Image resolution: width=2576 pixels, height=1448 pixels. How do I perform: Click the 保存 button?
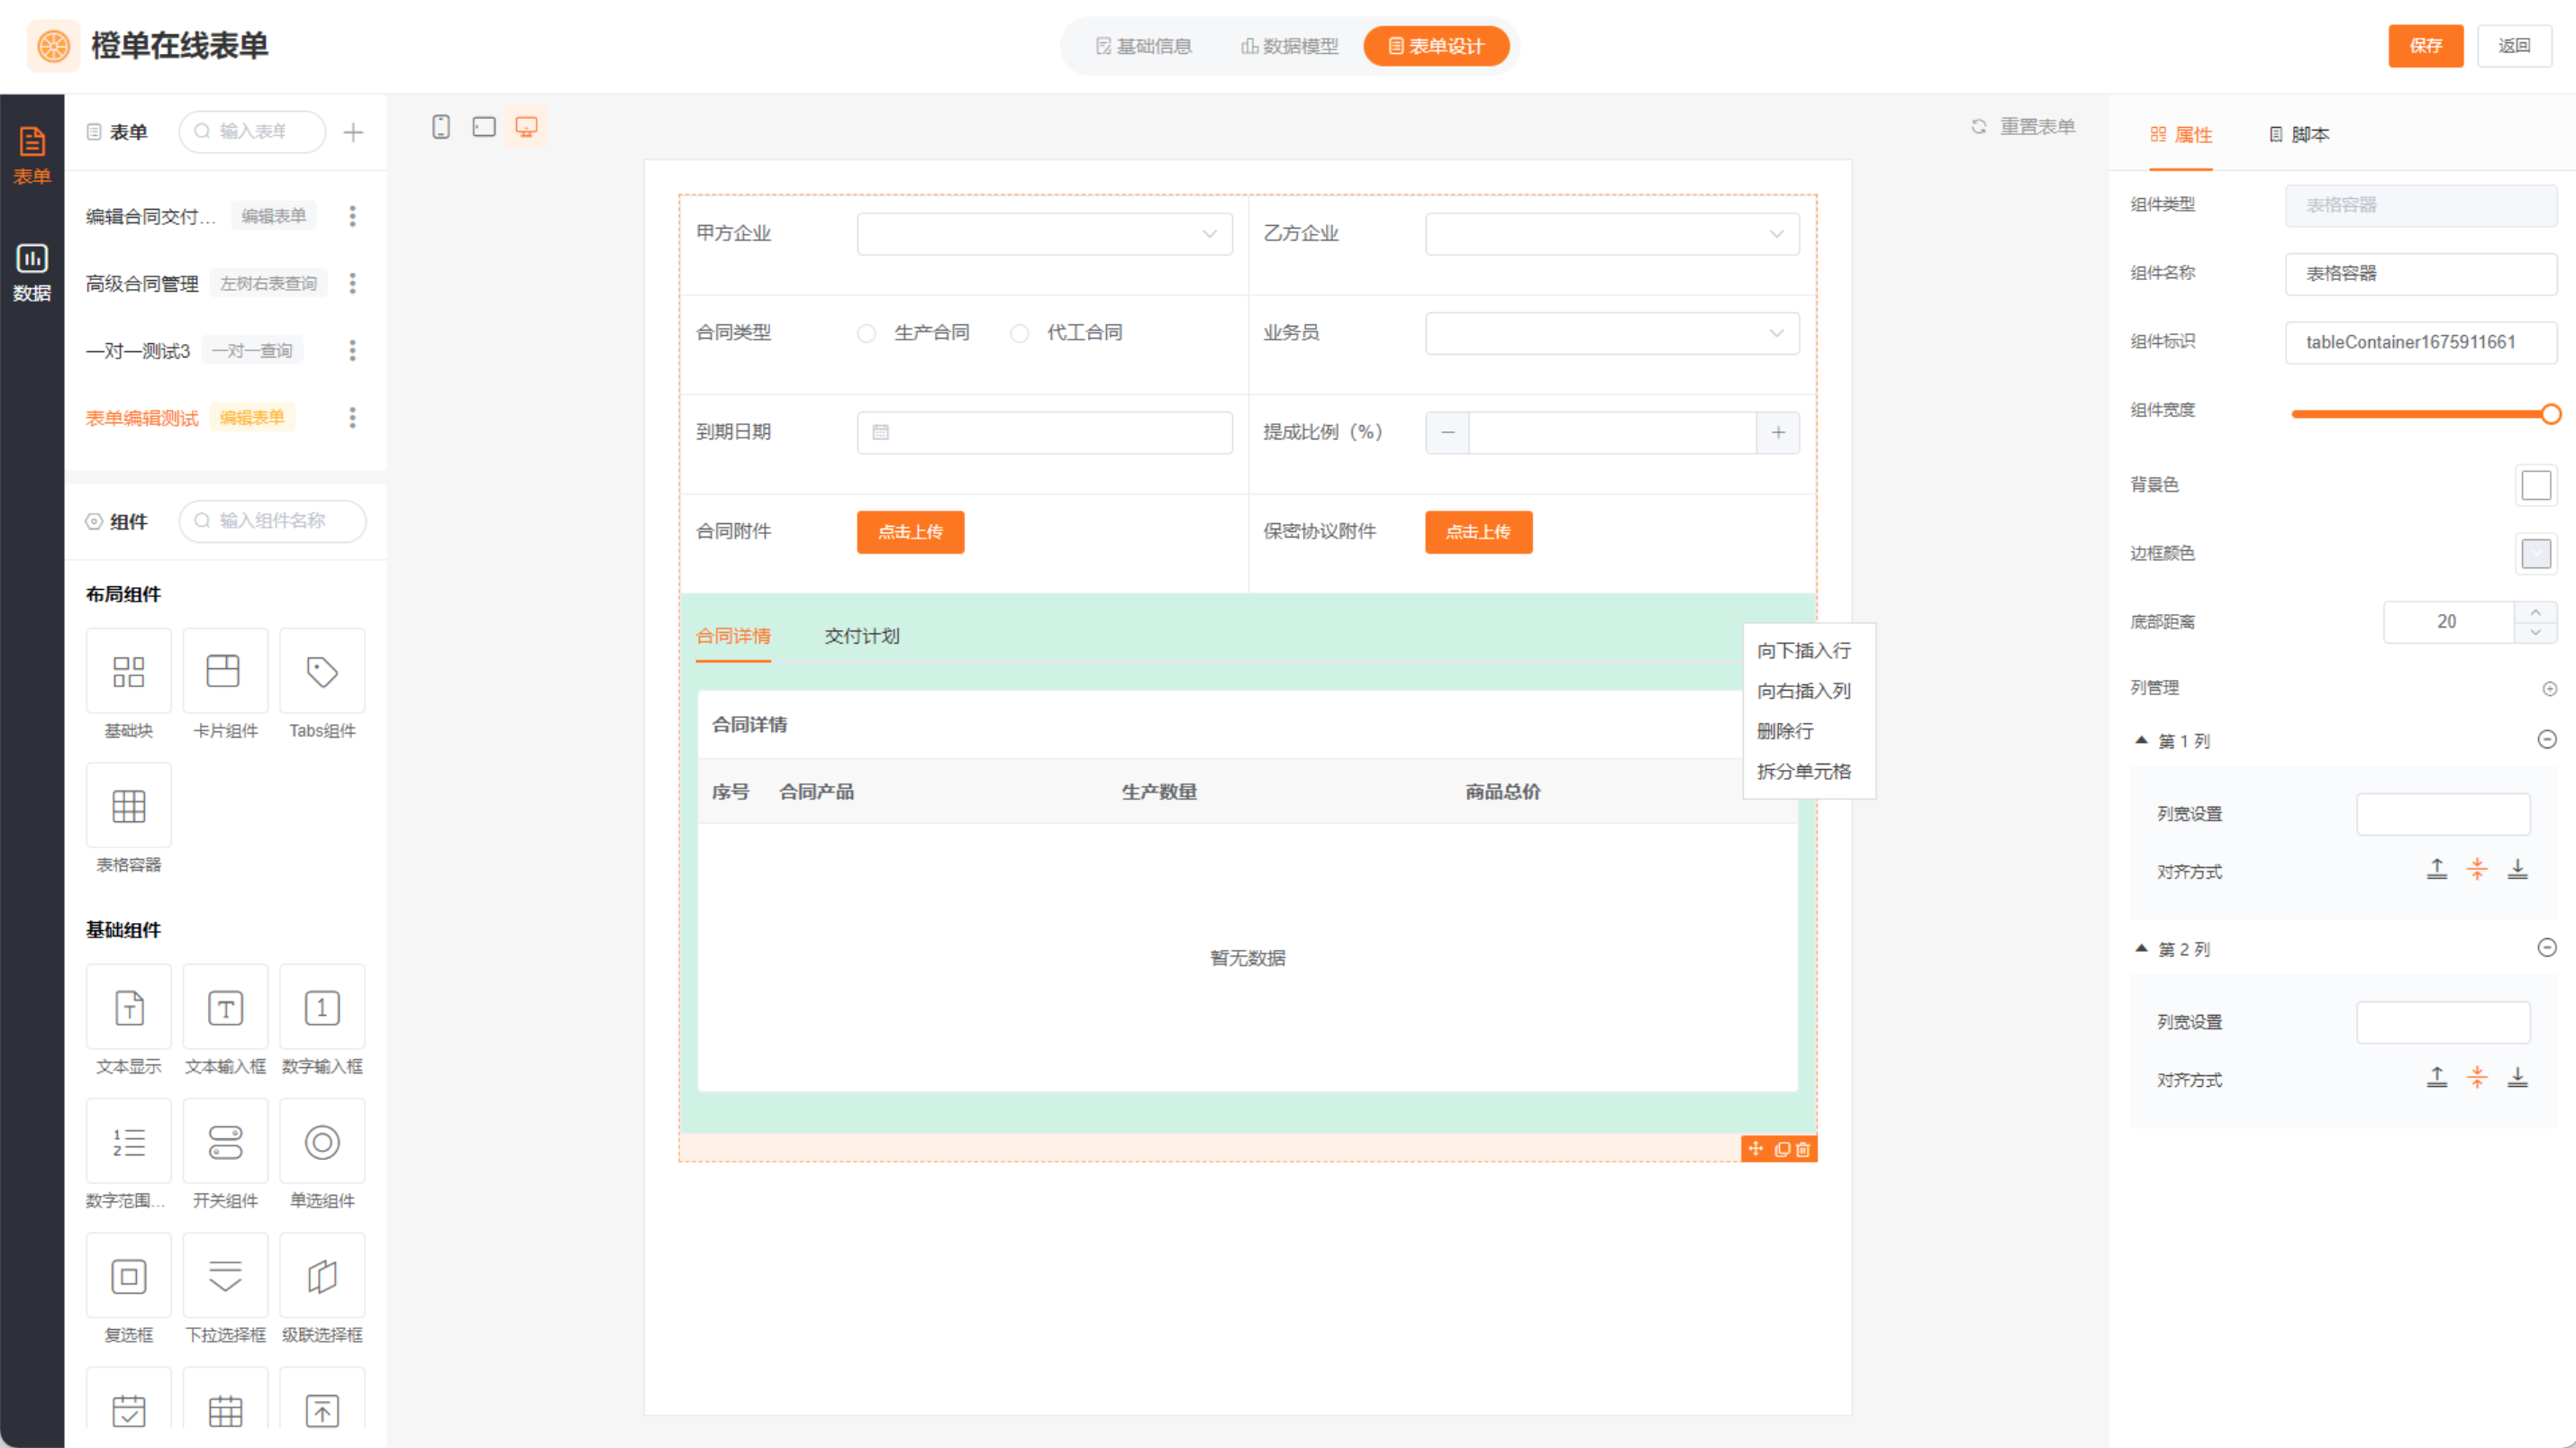2425,46
